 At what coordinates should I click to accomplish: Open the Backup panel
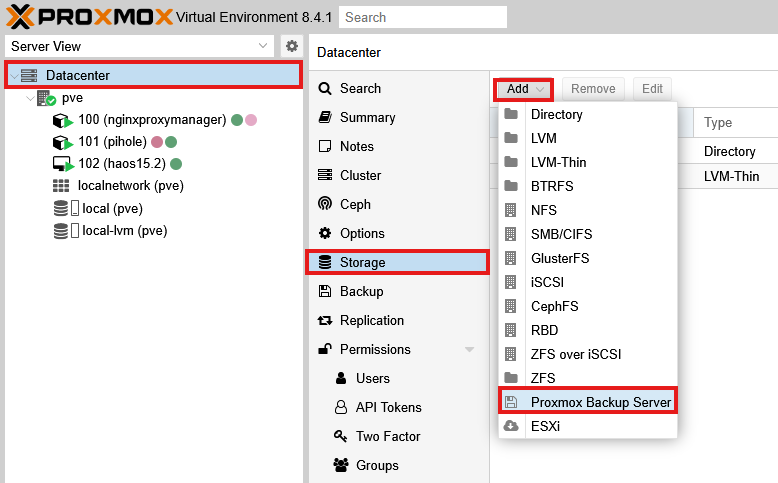[x=397, y=291]
